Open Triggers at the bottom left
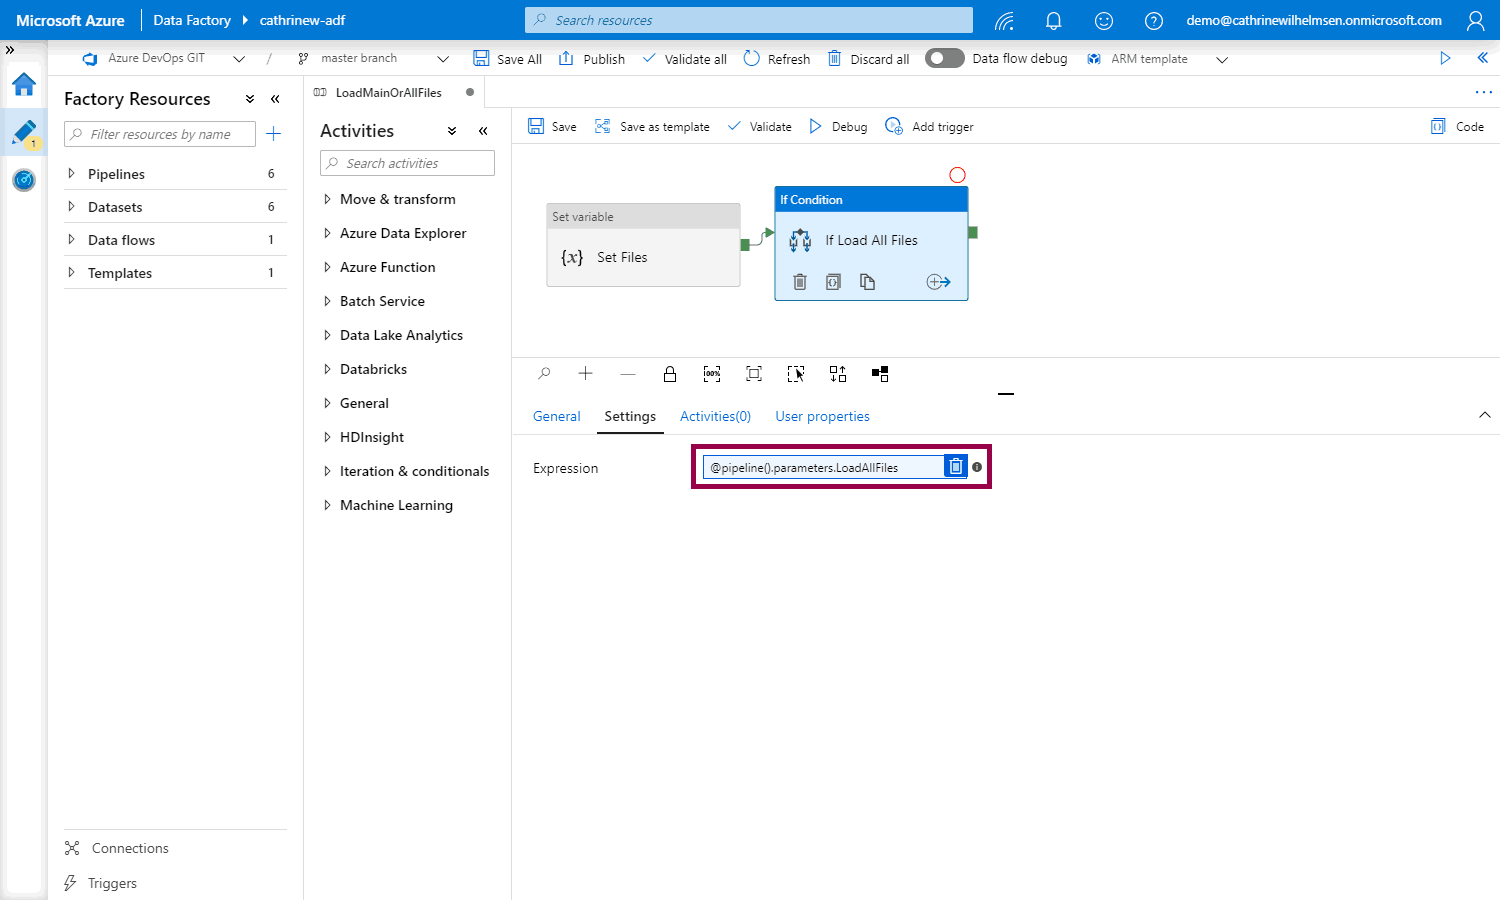The height and width of the screenshot is (900, 1500). pyautogui.click(x=111, y=883)
